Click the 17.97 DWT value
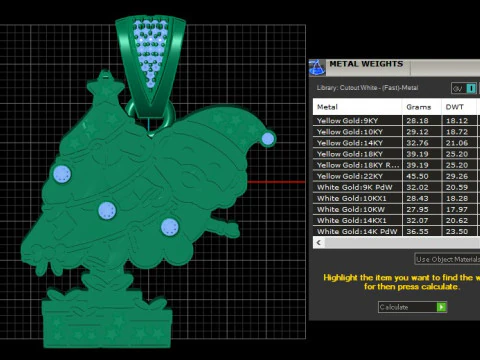The image size is (480, 360). (x=457, y=209)
